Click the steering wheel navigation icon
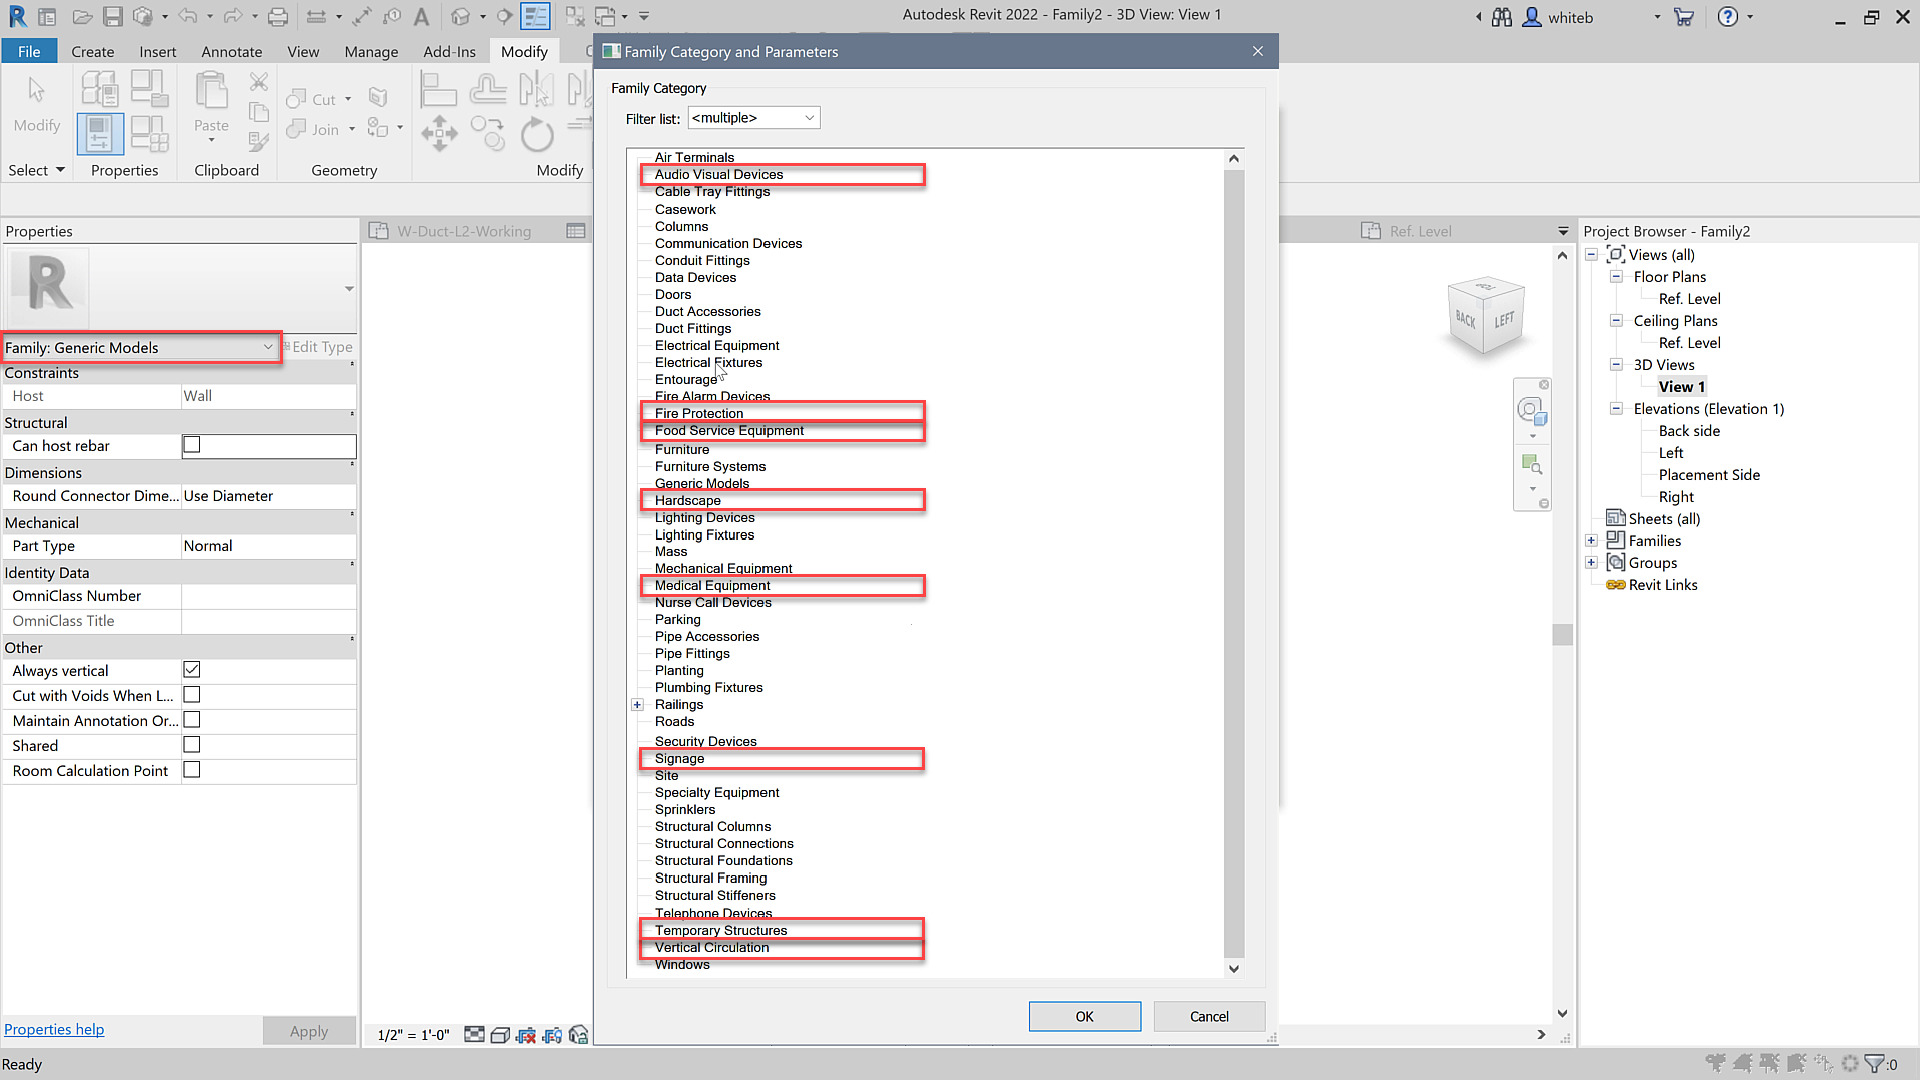Screen dimensions: 1920x1080 point(1531,410)
